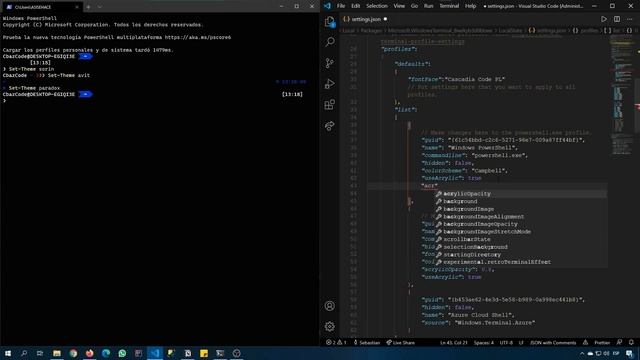
Task: Click the feedback icon in VS Code status bar
Action: 619,342
